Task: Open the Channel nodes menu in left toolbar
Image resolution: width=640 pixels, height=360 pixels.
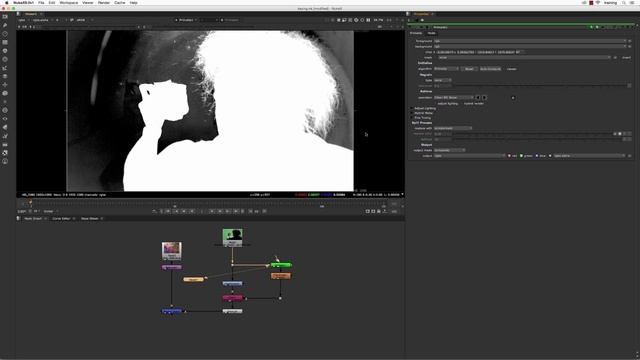Action: pos(5,42)
